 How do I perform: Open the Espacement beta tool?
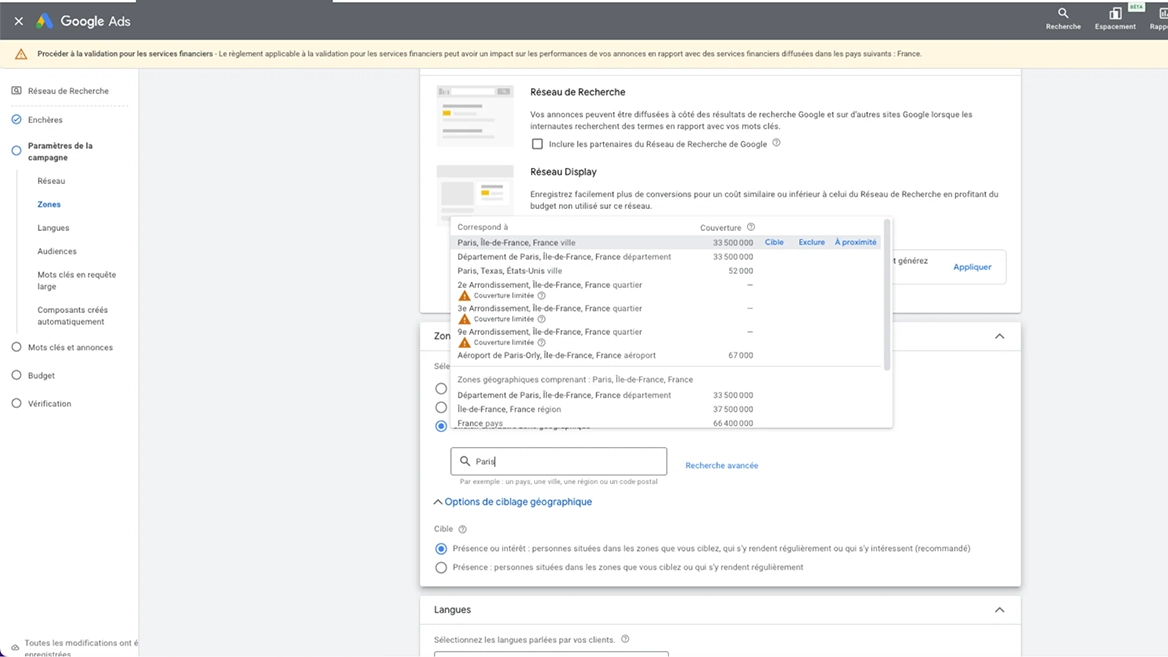coord(1115,19)
